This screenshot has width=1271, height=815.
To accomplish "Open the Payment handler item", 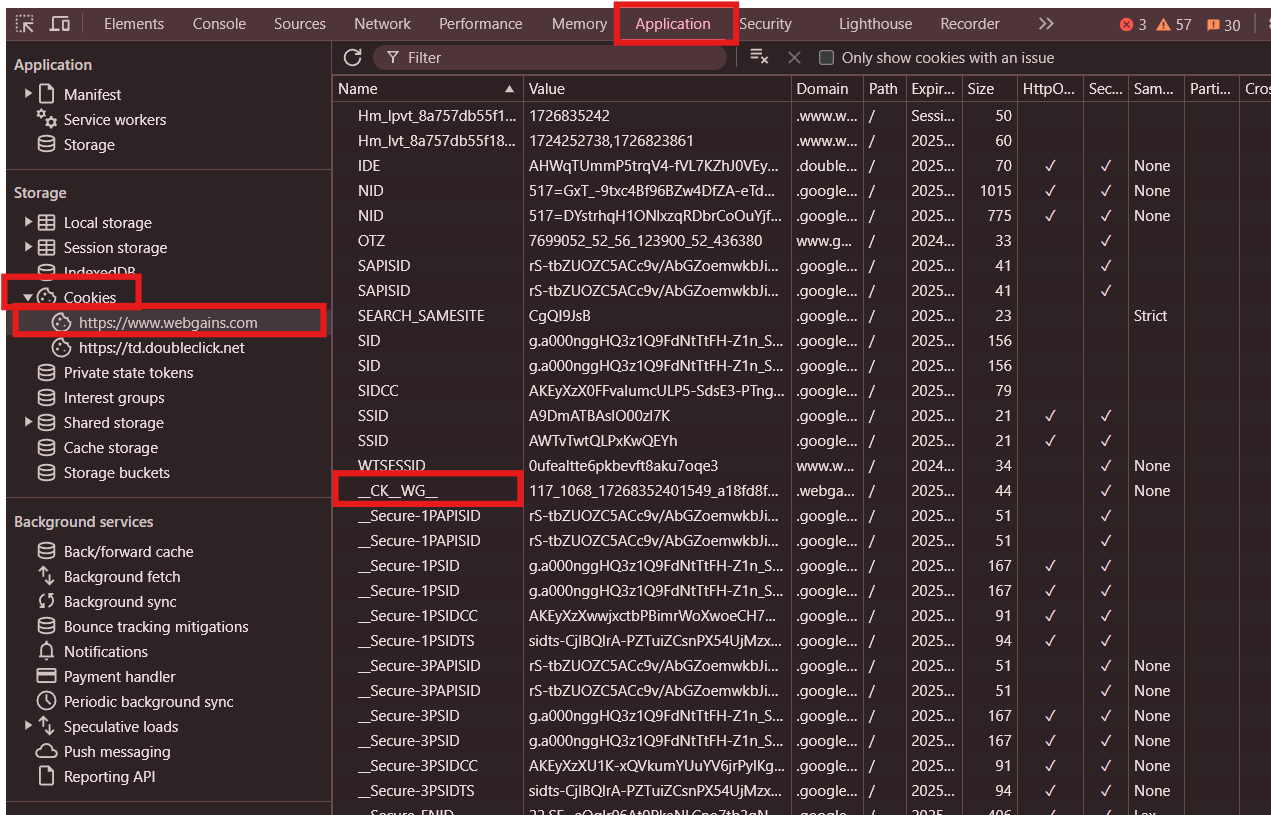I will tap(119, 677).
